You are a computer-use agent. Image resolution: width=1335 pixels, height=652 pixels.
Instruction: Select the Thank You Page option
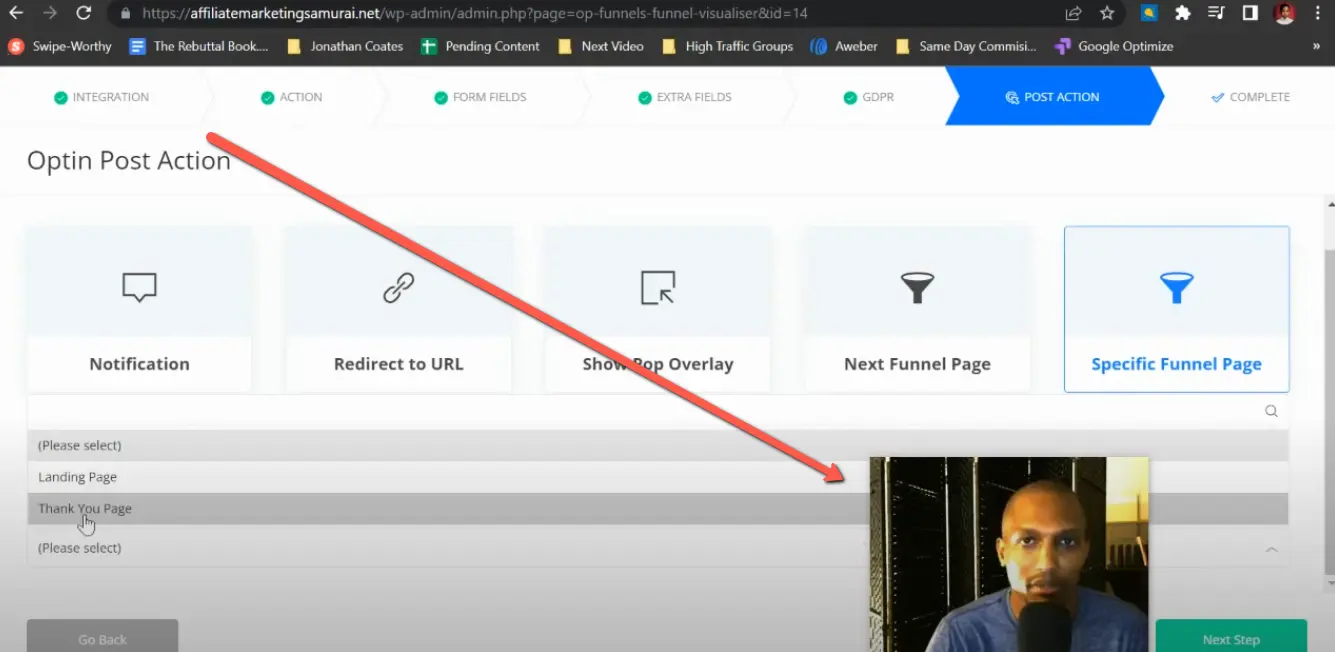pyautogui.click(x=84, y=508)
